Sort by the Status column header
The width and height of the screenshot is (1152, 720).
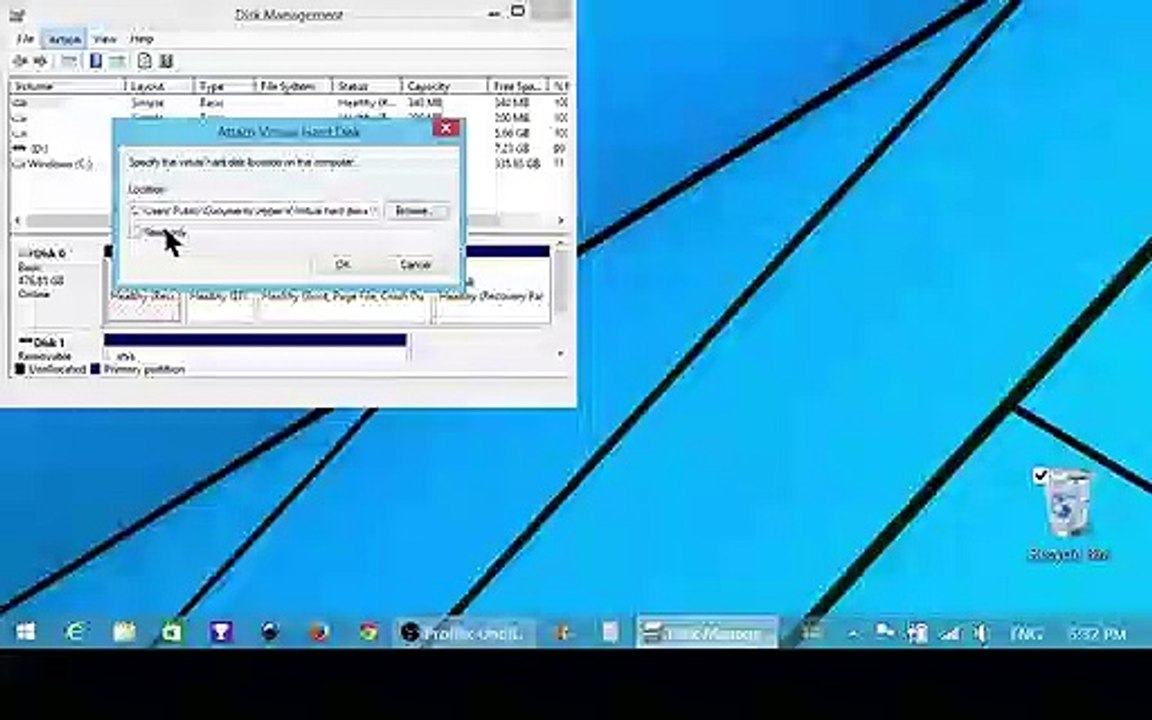coord(366,87)
